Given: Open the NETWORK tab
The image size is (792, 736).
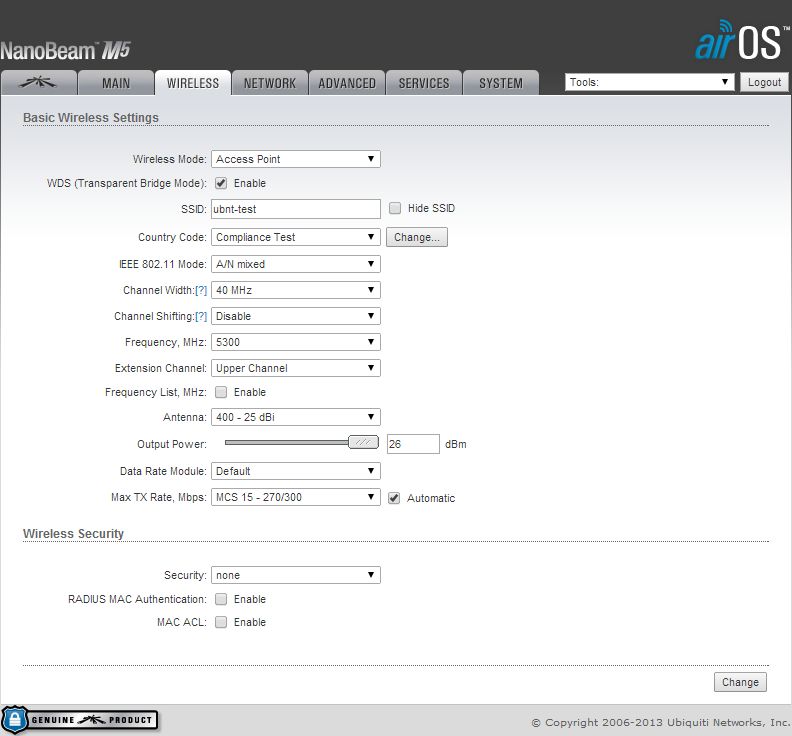Looking at the screenshot, I should point(270,83).
